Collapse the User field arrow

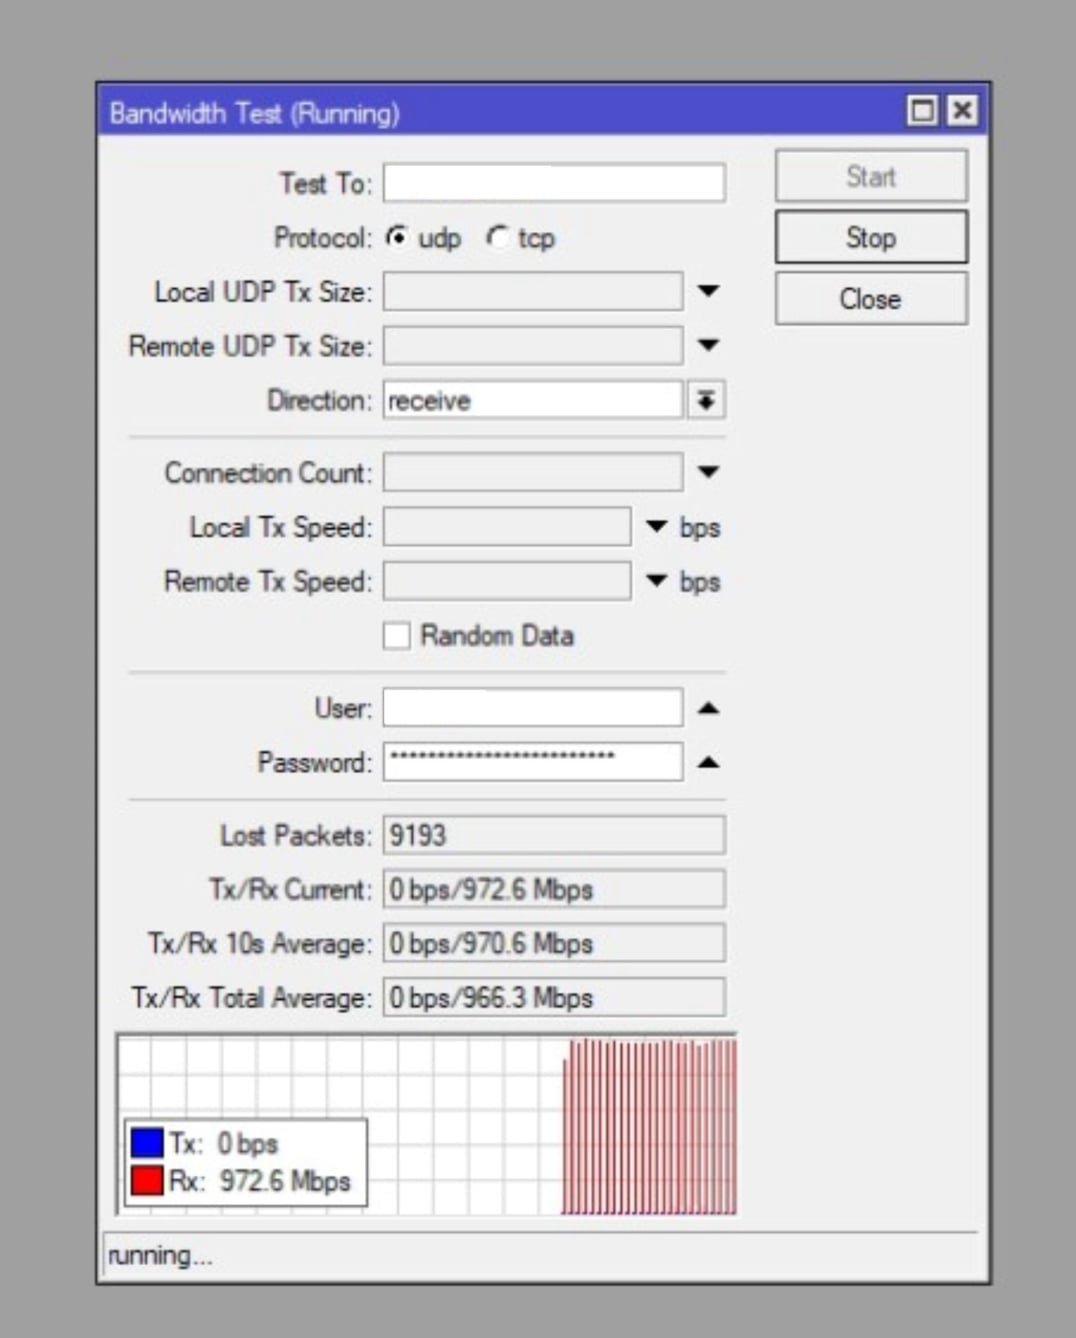click(708, 708)
